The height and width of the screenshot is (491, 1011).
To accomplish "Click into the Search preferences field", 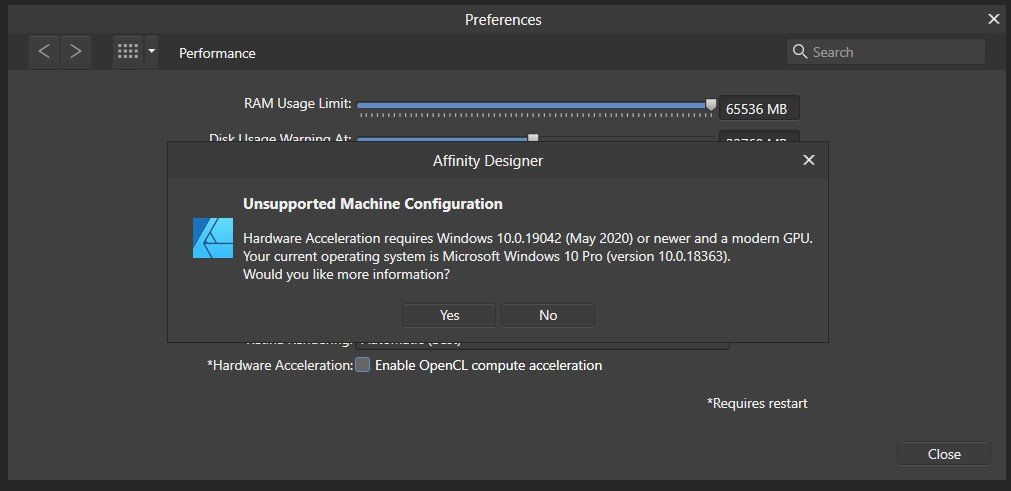I will [885, 52].
